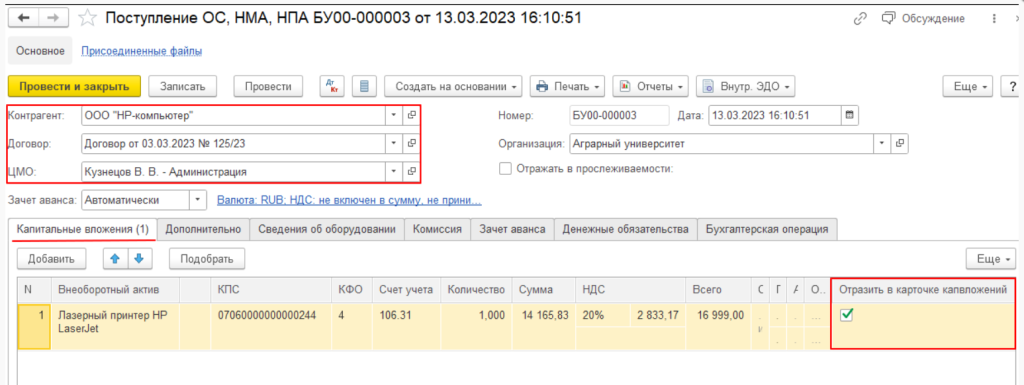Open Организация record via open icon
1024x385 pixels.
[x=899, y=143]
